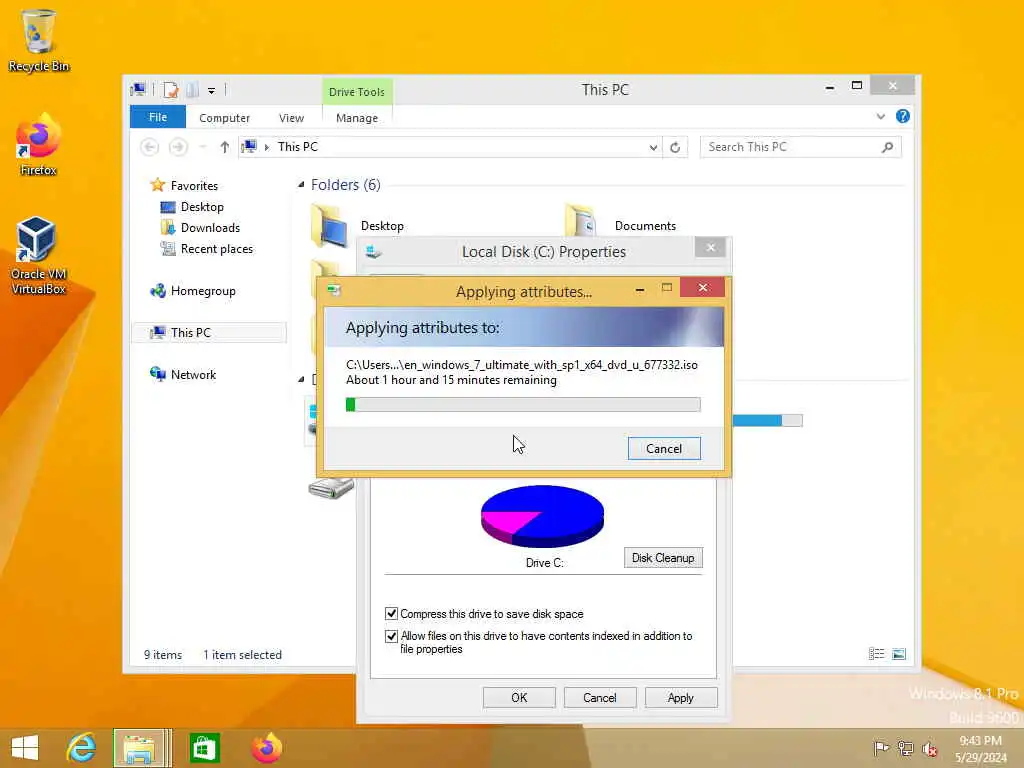Open the Oracle VM VirtualBox desktop shortcut
Screen dimensions: 1024x768
[x=38, y=255]
